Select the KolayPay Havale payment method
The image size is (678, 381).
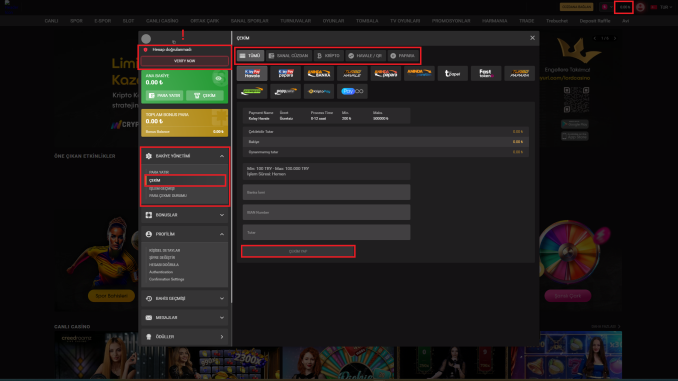[x=253, y=74]
